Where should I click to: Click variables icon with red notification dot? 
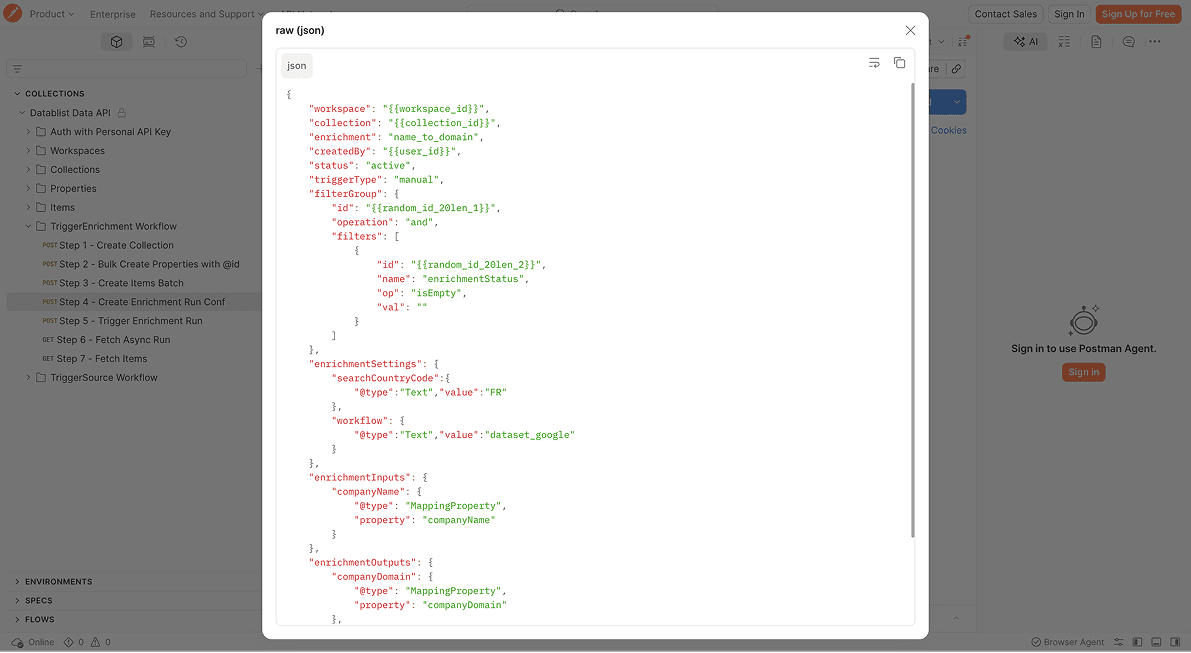pos(963,42)
